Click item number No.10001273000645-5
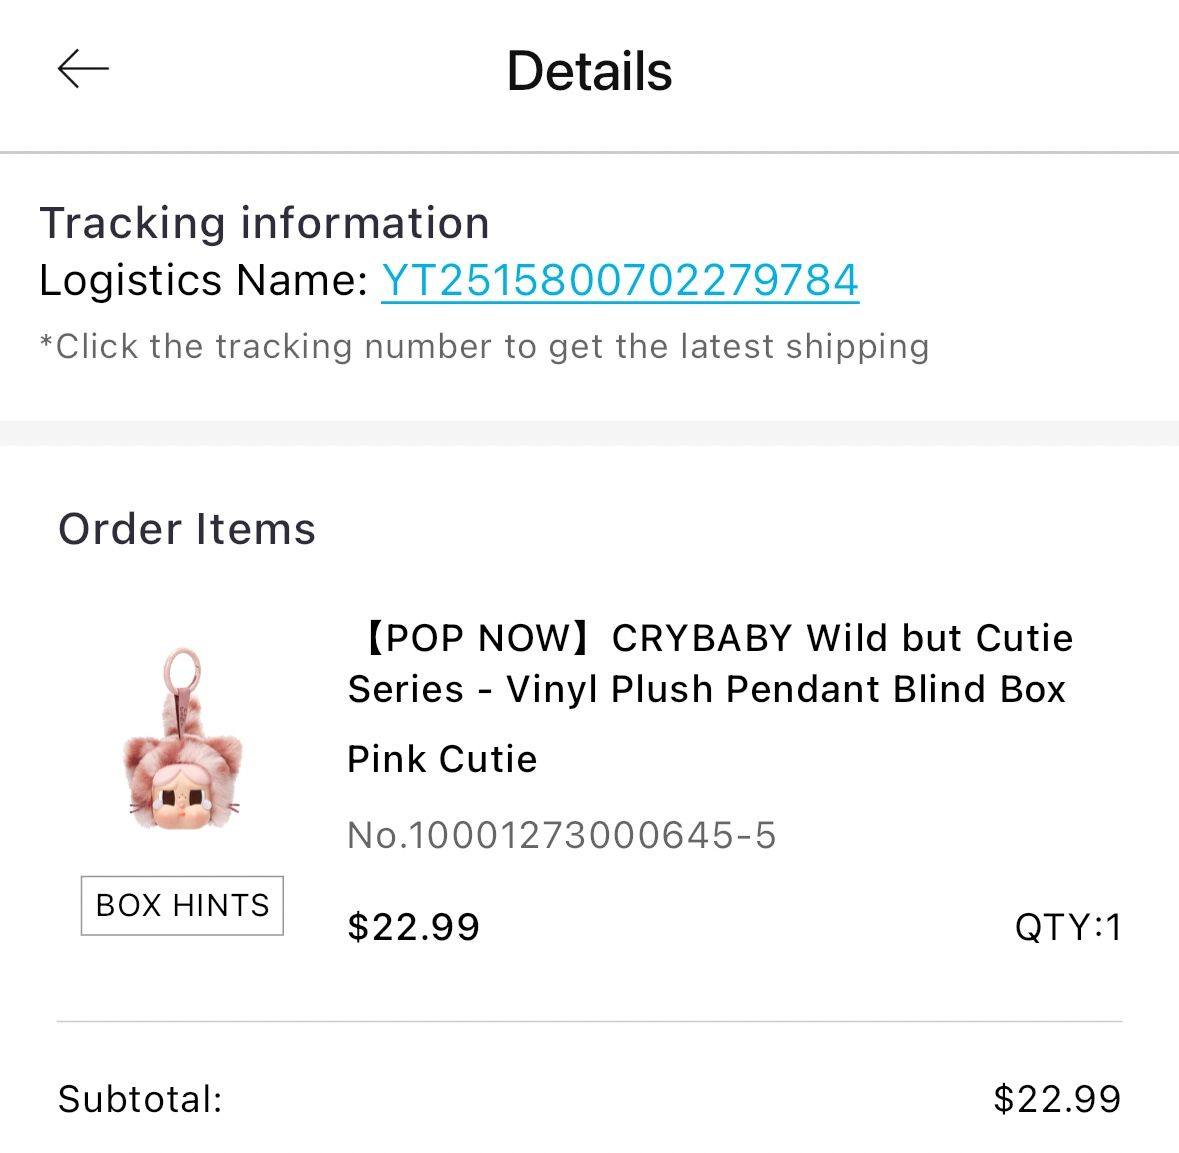1179x1153 pixels. tap(561, 835)
